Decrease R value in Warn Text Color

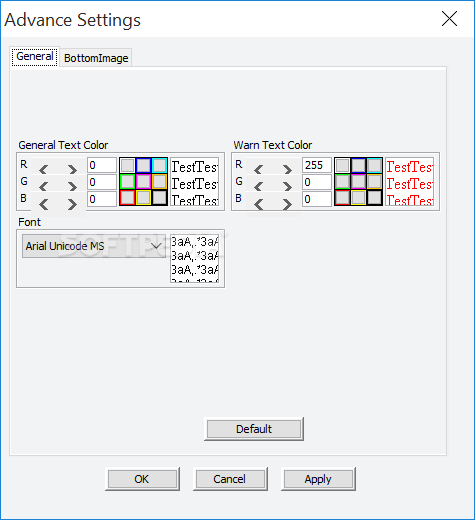click(x=259, y=170)
